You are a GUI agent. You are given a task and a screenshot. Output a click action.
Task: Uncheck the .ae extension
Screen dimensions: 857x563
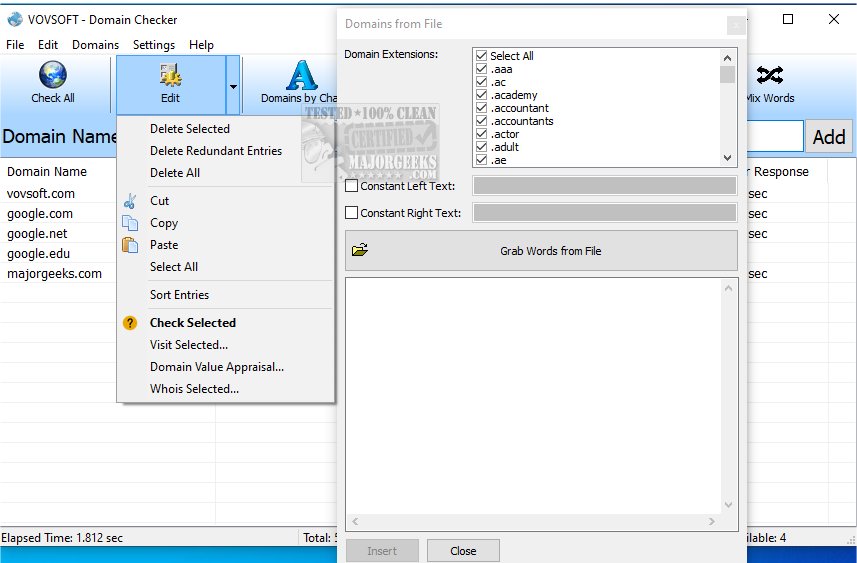pyautogui.click(x=482, y=160)
